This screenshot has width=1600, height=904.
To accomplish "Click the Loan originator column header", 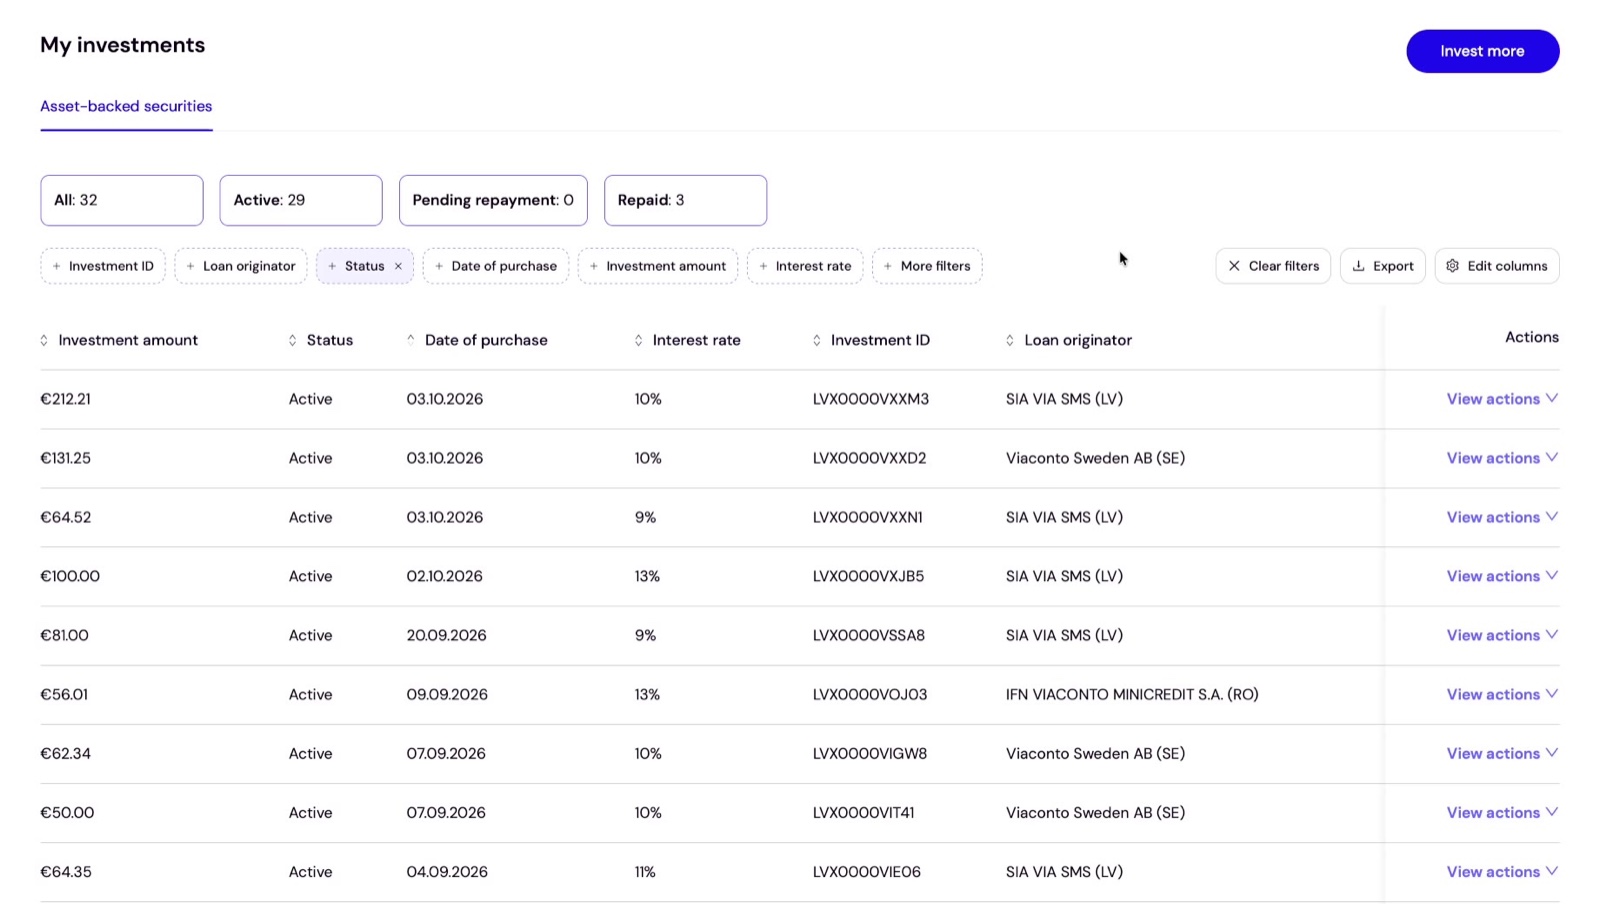I will 1078,340.
